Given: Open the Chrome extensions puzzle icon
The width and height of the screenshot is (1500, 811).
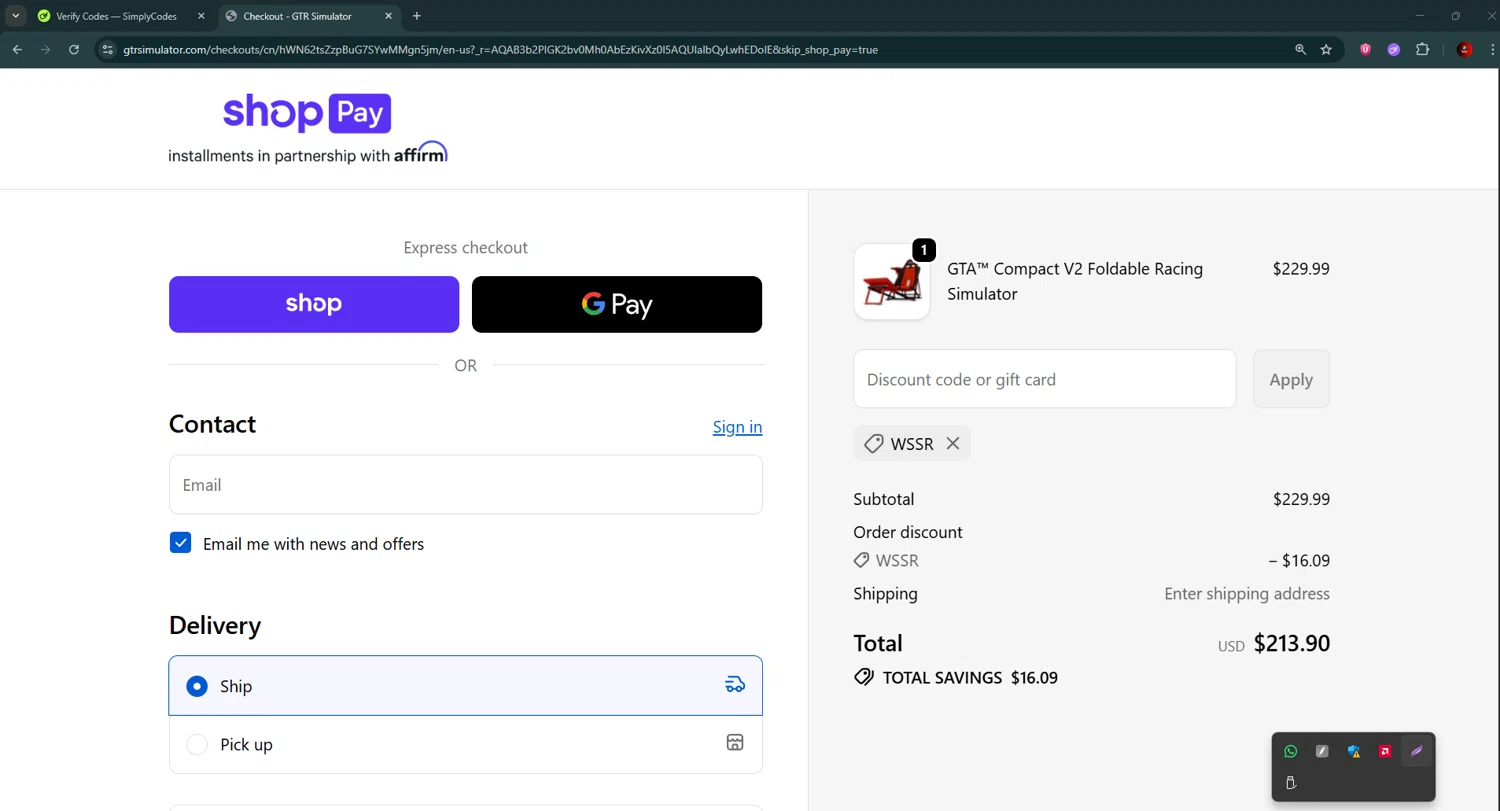Looking at the screenshot, I should [x=1422, y=49].
